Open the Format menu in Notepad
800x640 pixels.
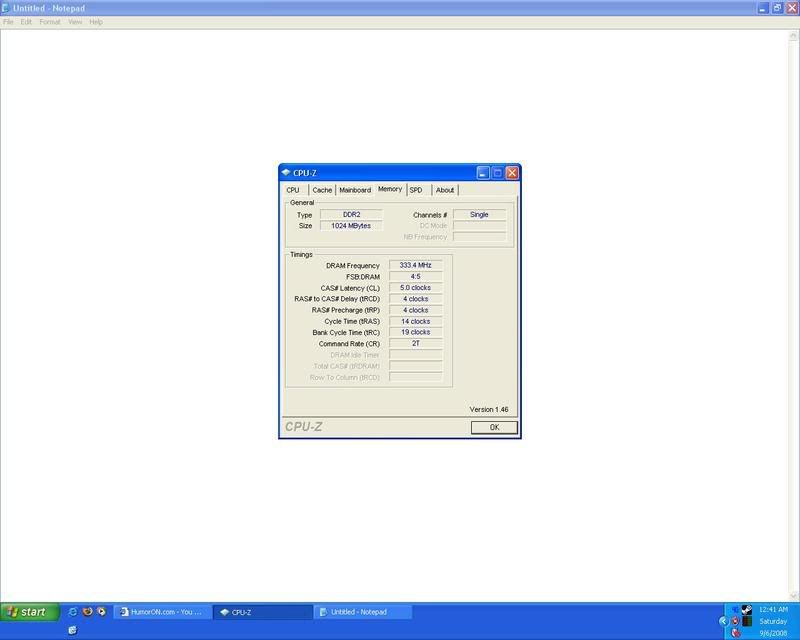49,21
